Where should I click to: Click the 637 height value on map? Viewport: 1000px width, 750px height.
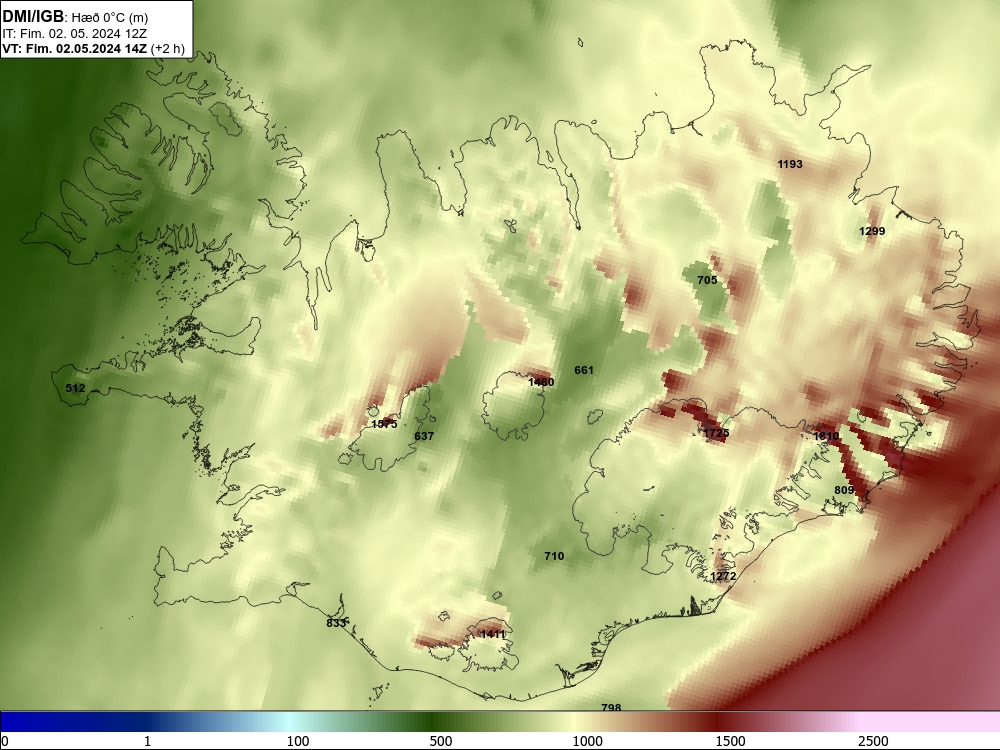pos(423,436)
